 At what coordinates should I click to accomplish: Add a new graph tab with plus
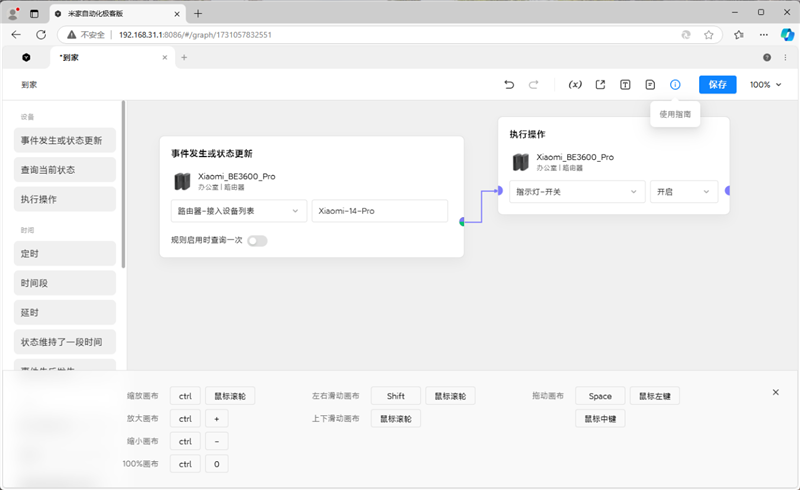coord(184,58)
